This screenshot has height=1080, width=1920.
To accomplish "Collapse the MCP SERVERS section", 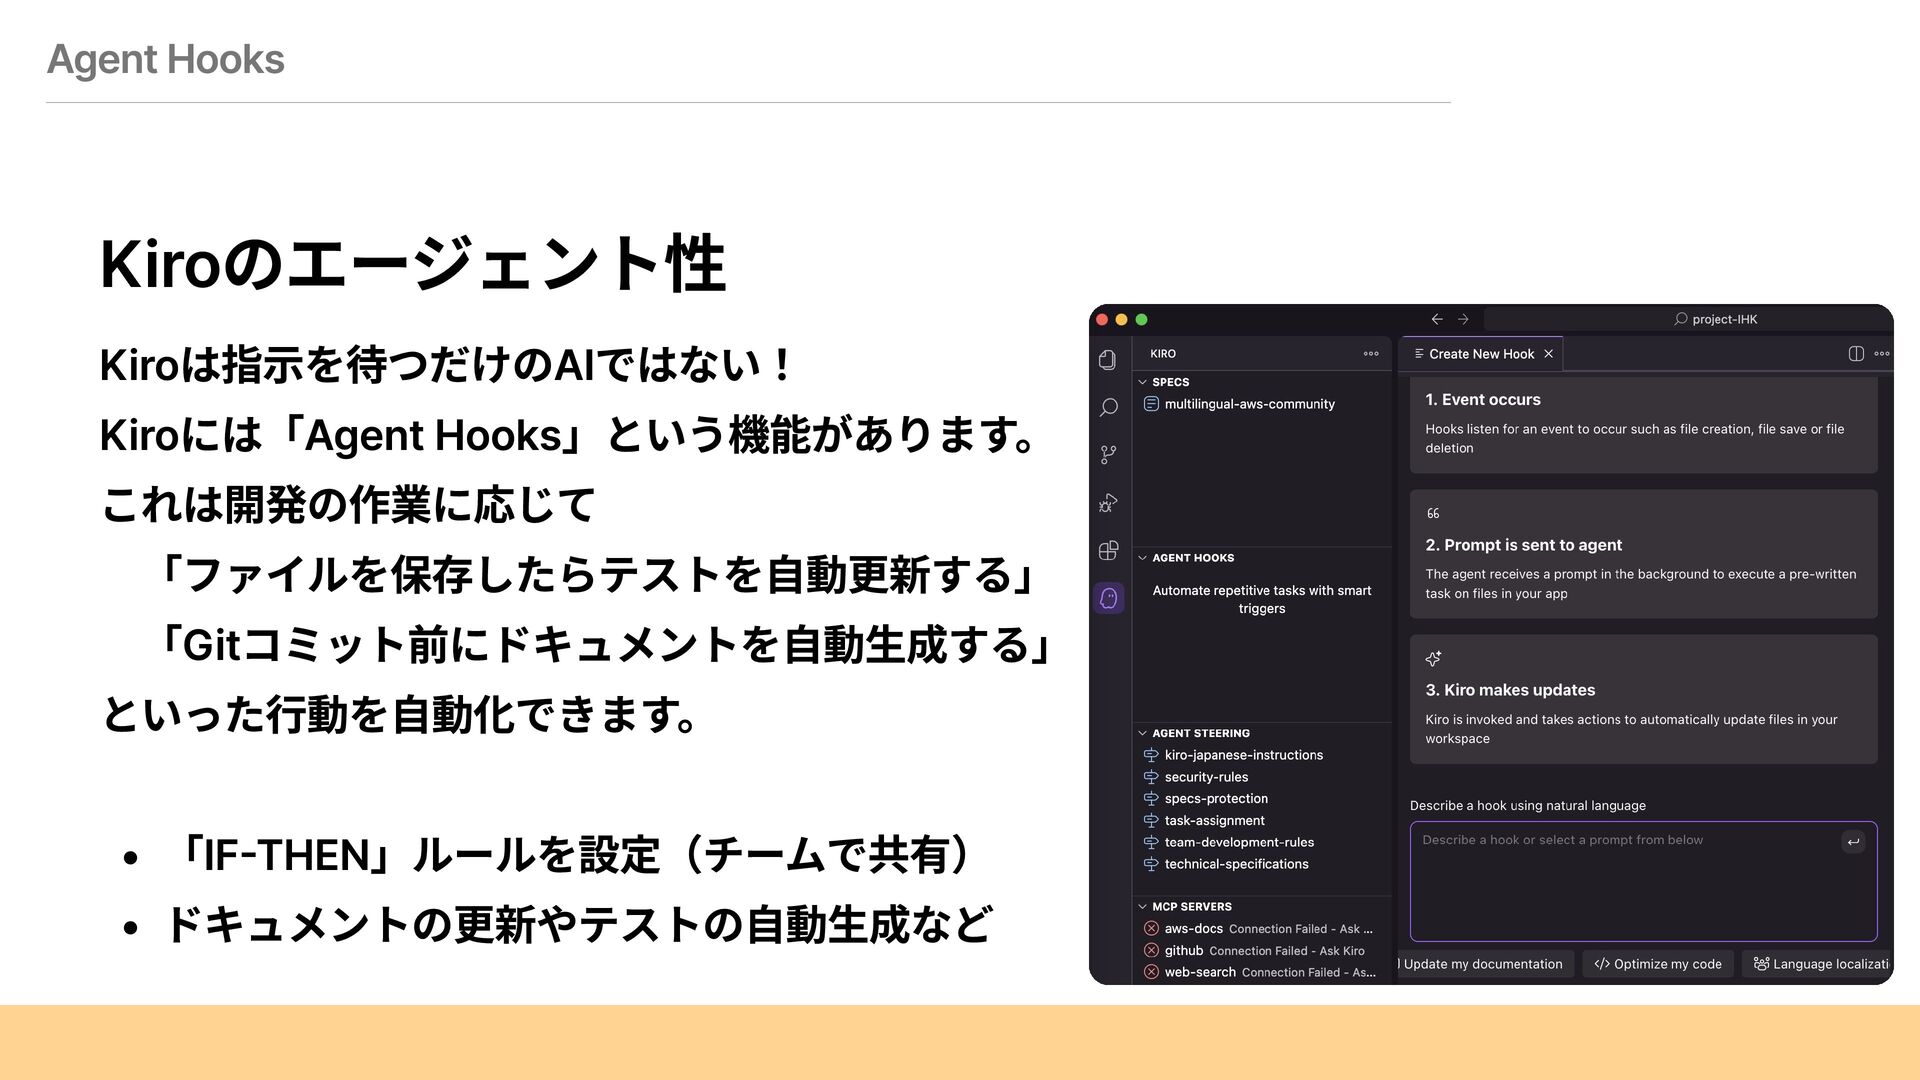I will click(1143, 907).
